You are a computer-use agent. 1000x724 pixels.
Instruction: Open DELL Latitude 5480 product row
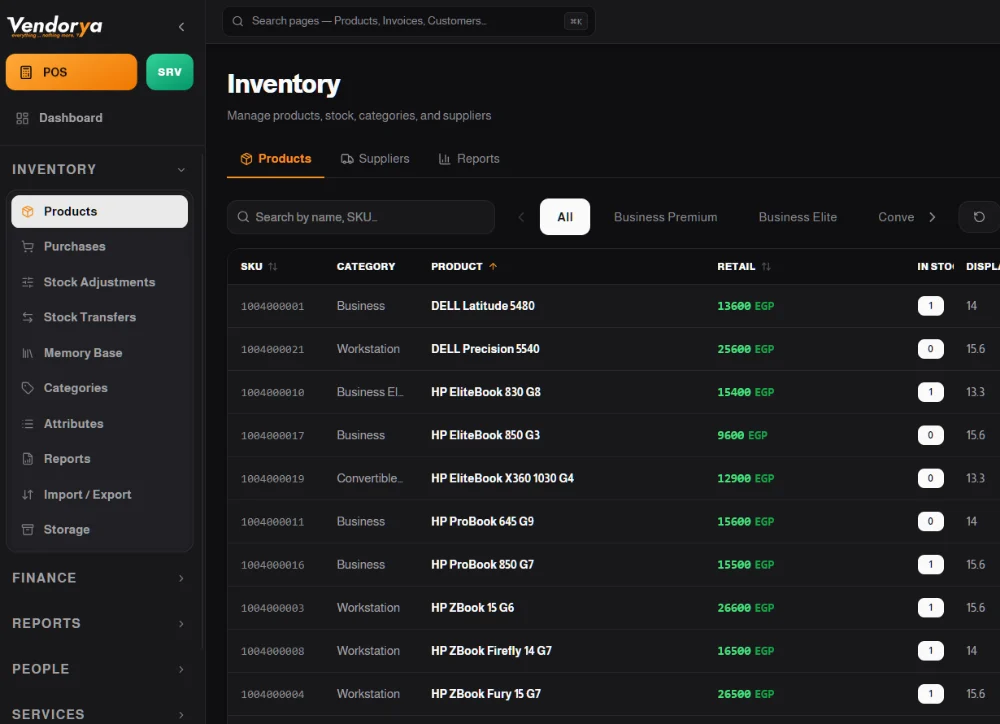pyautogui.click(x=614, y=306)
